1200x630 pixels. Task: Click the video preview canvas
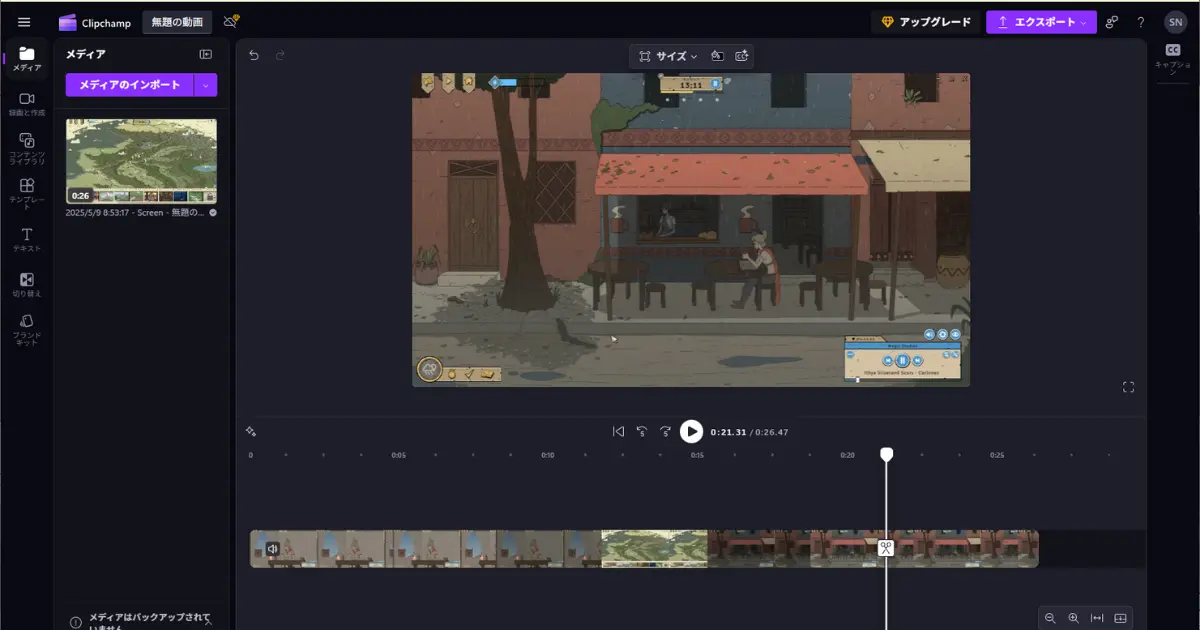[691, 230]
